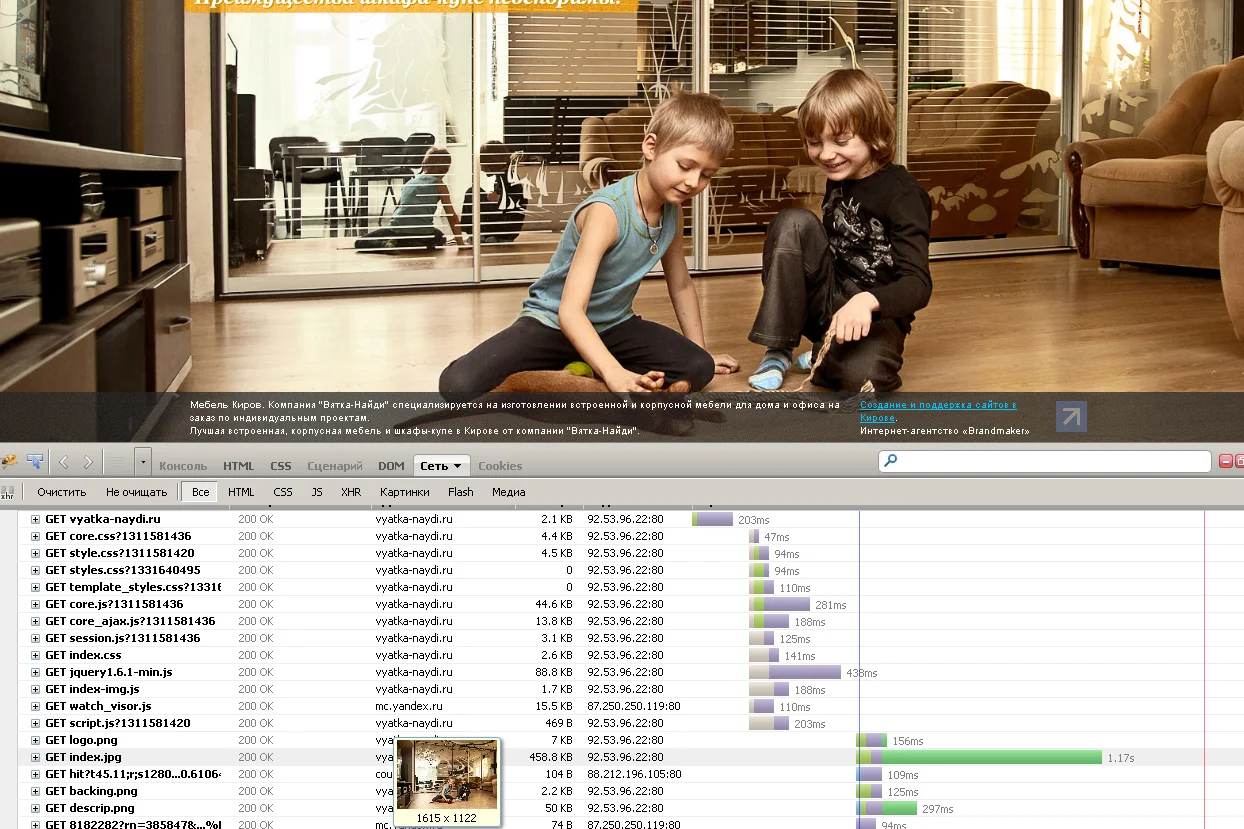This screenshot has width=1244, height=829.
Task: Click the 88.212.196.105:80 remote IP cell
Action: tap(634, 774)
